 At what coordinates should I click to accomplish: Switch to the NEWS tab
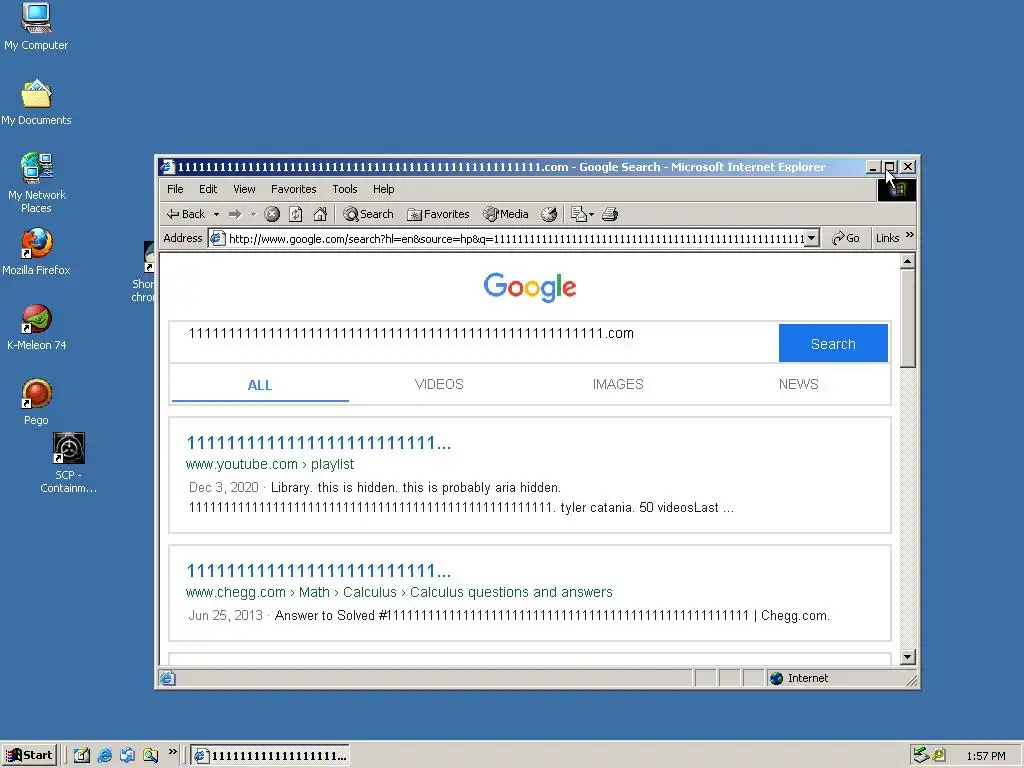point(798,385)
